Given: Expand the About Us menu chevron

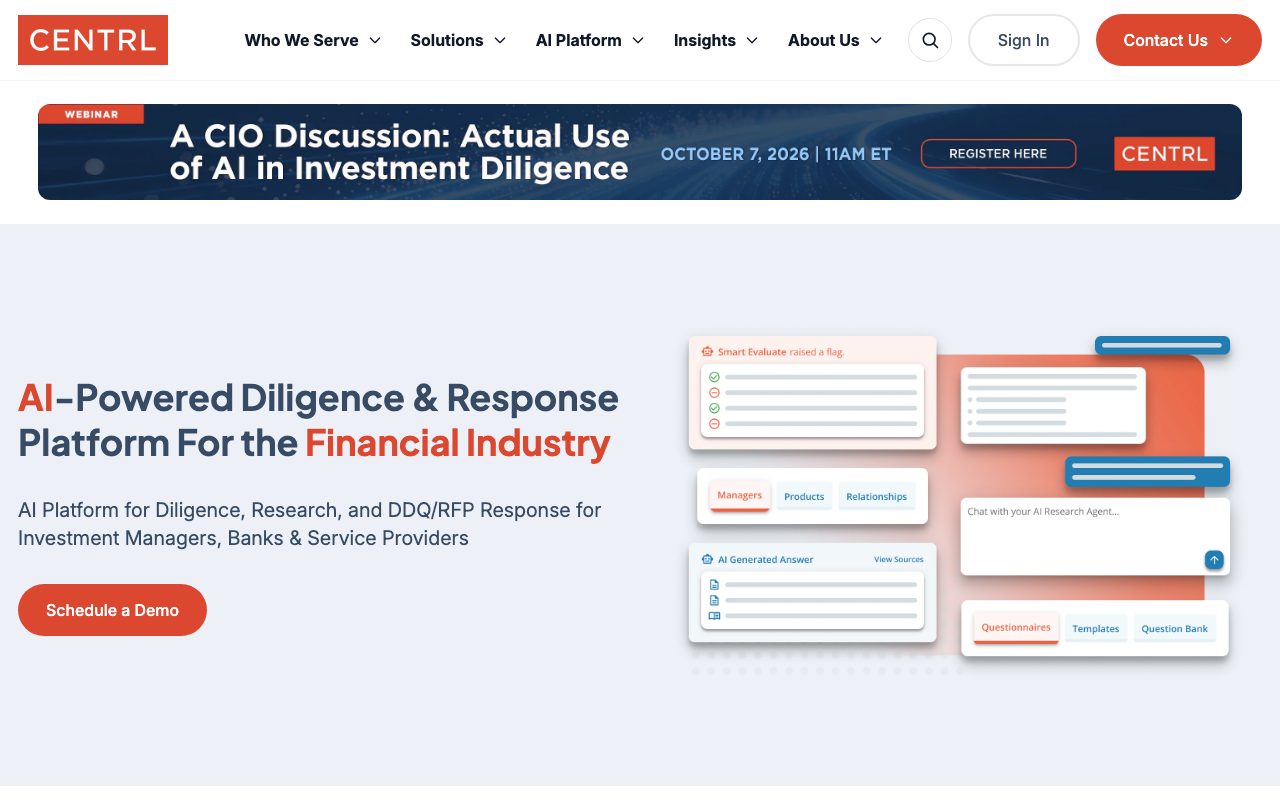Looking at the screenshot, I should 876,40.
